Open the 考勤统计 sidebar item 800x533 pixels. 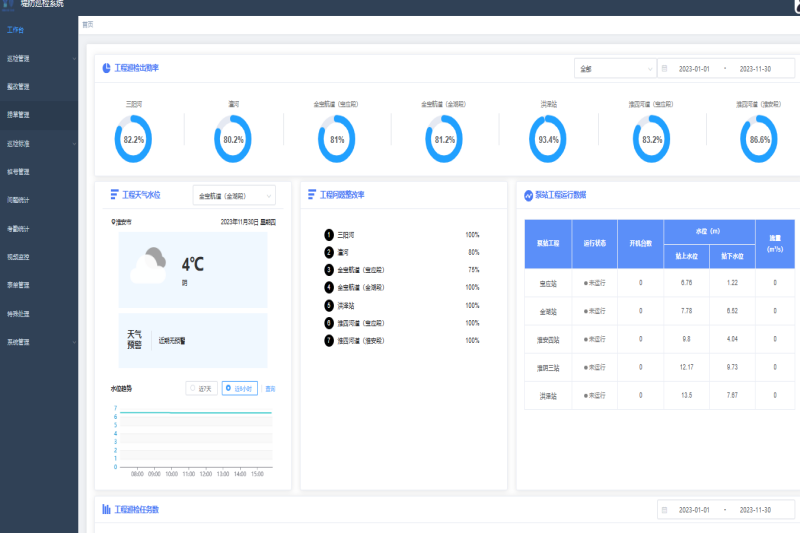pos(39,229)
